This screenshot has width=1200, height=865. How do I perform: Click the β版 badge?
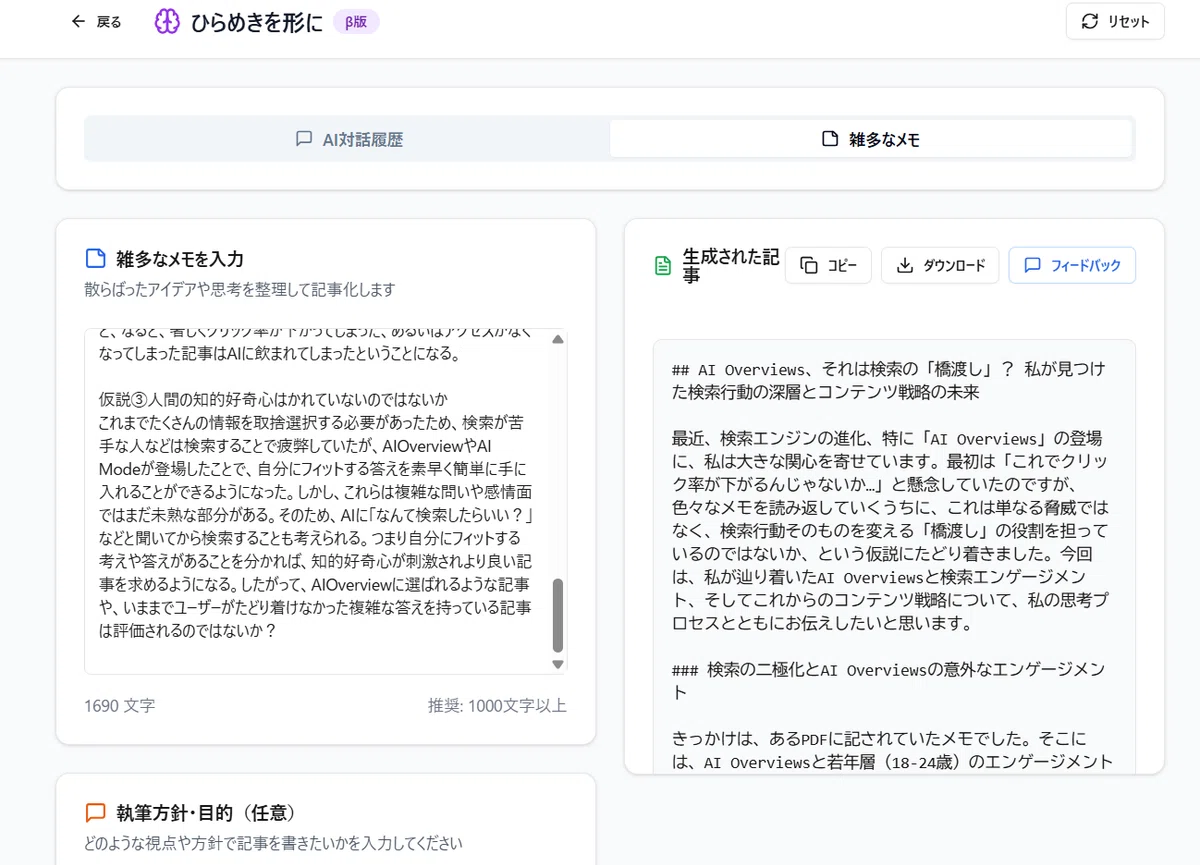pos(356,21)
